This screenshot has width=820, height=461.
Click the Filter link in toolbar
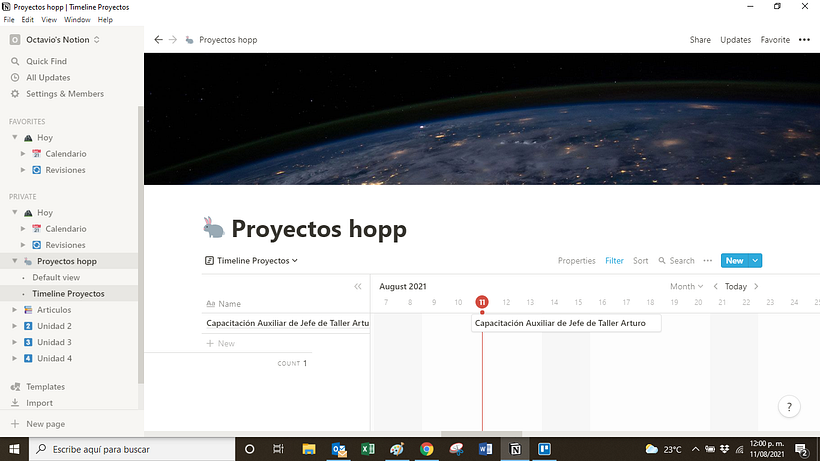(614, 261)
